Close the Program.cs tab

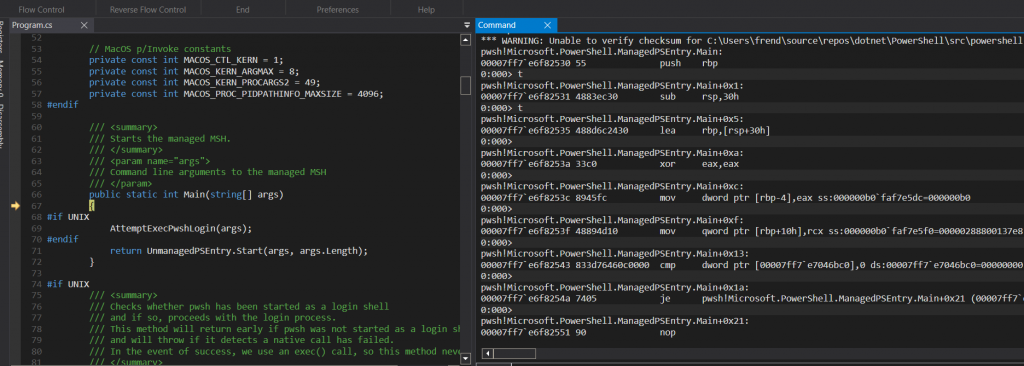tap(84, 25)
